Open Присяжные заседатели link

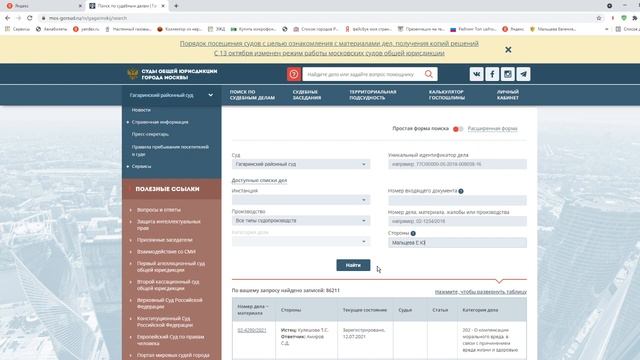pos(164,240)
